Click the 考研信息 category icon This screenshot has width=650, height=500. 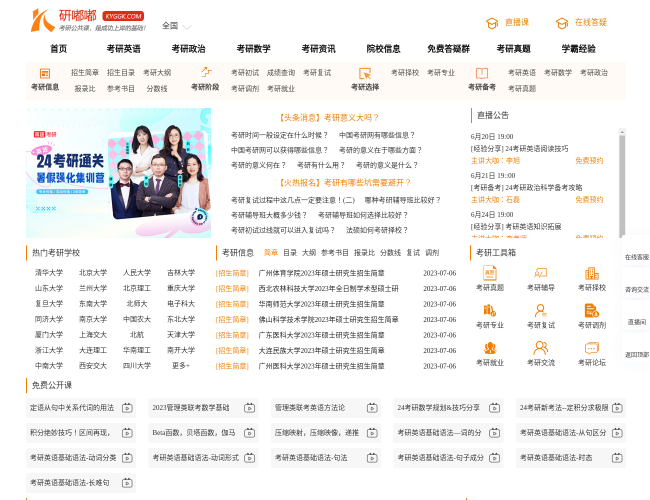[45, 73]
